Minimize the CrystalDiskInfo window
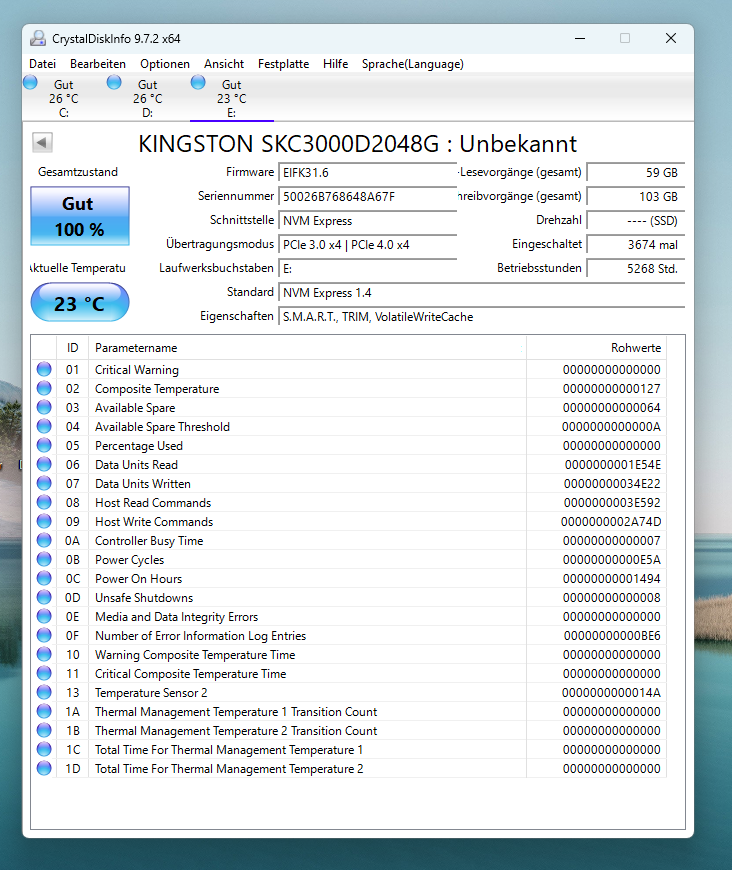Image resolution: width=732 pixels, height=870 pixels. [580, 38]
